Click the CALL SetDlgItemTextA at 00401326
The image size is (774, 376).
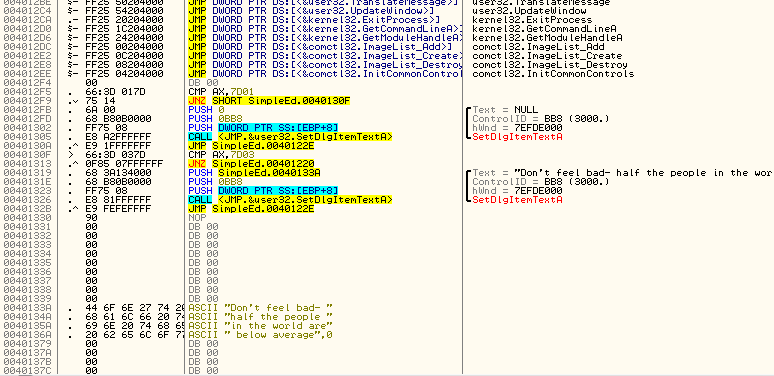click(x=290, y=200)
